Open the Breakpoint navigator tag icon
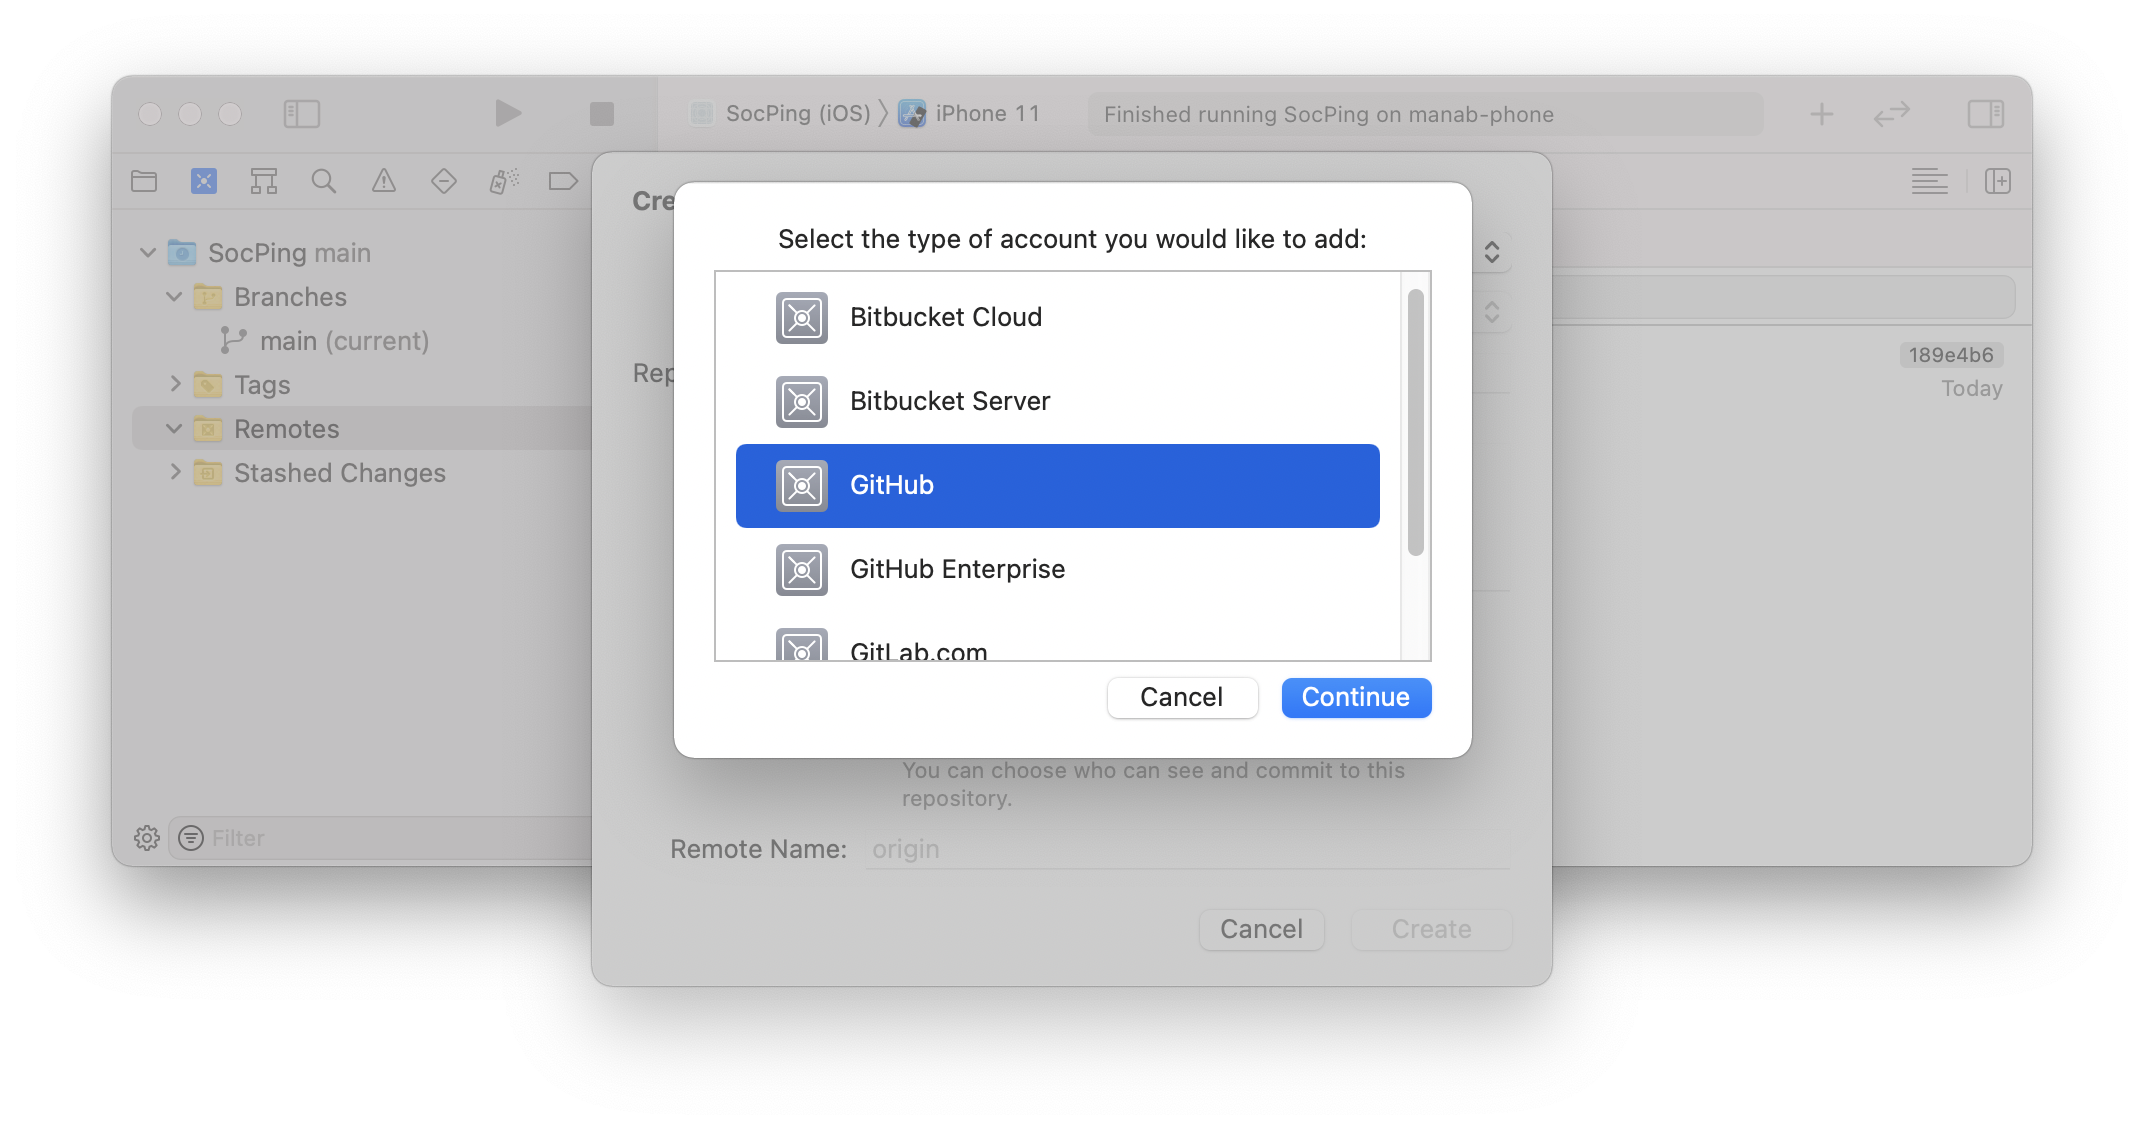This screenshot has width=2144, height=1134. click(563, 181)
